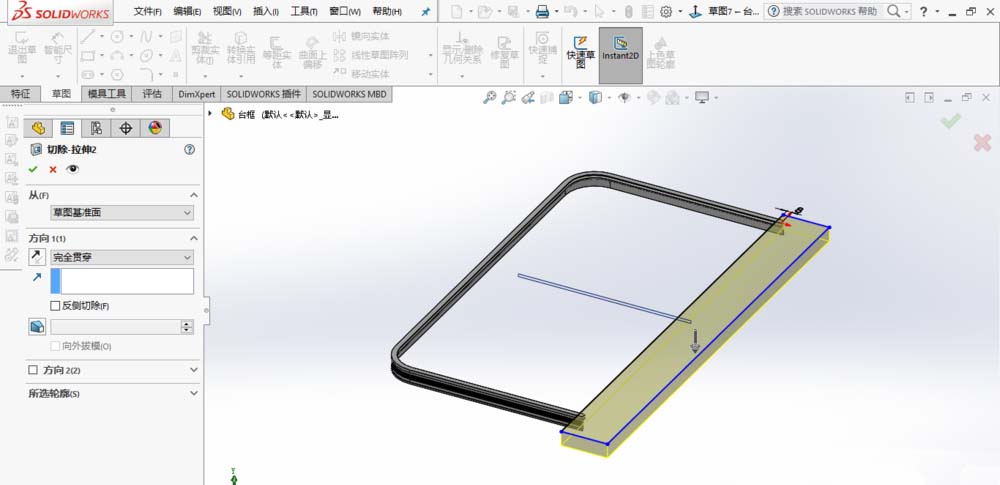Viewport: 1000px width, 485px height.
Task: Confirm cut-extrude with green checkmark
Action: 33,169
